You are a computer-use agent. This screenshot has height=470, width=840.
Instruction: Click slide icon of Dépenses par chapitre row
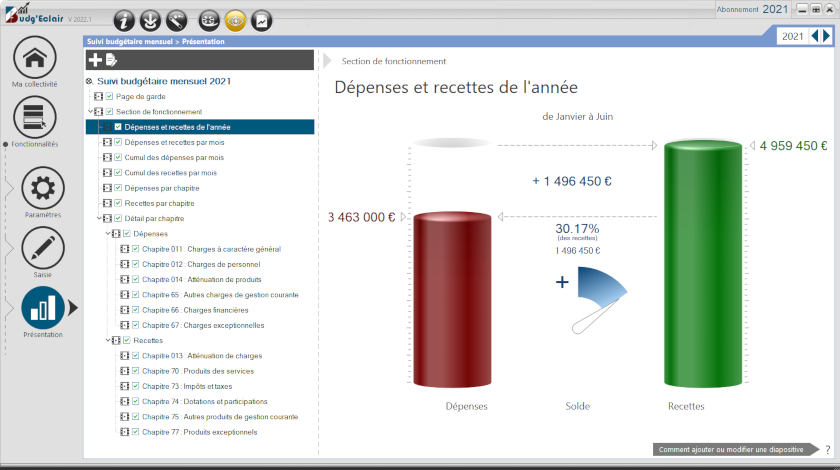(107, 188)
